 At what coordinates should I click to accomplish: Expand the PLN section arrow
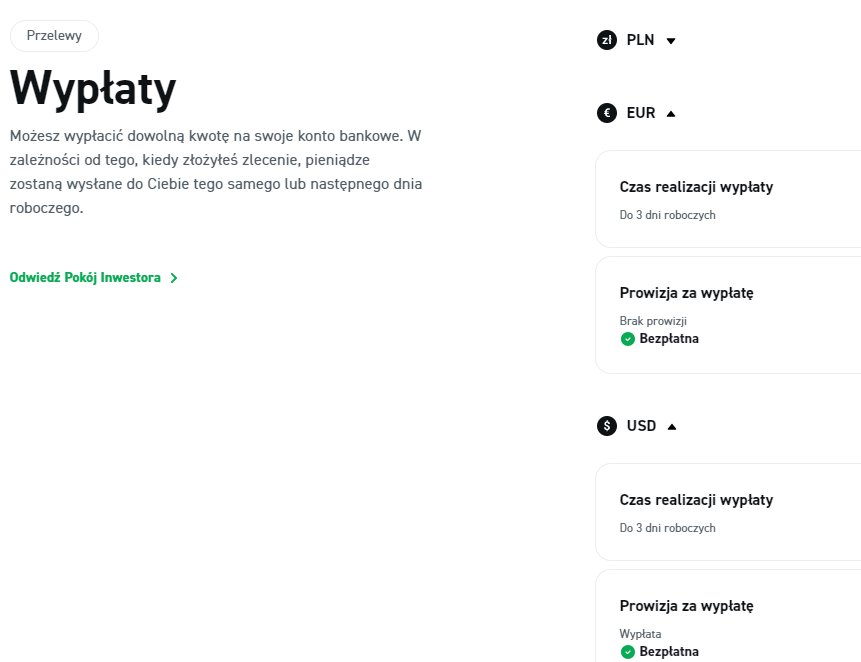coord(671,41)
